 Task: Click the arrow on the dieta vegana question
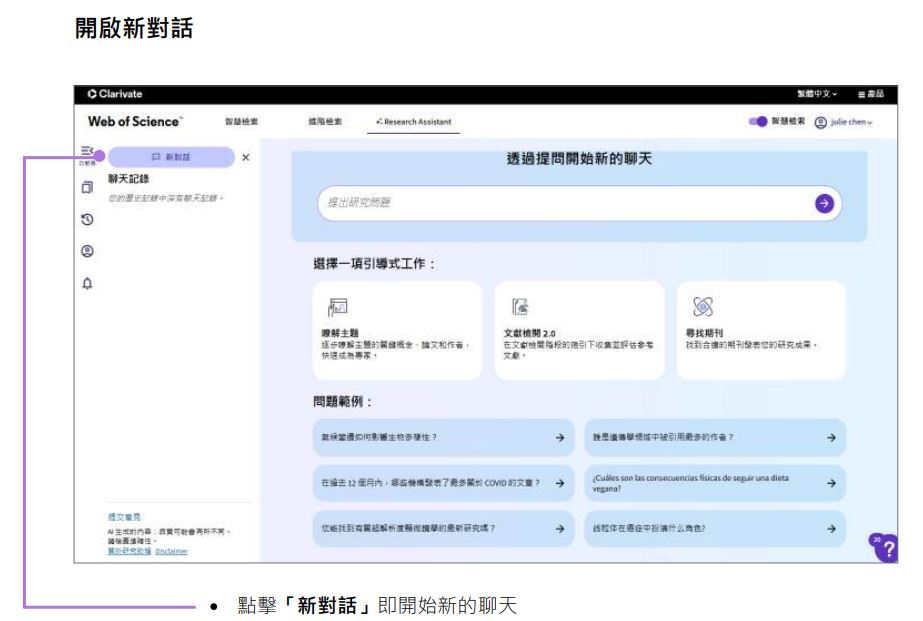coord(831,483)
